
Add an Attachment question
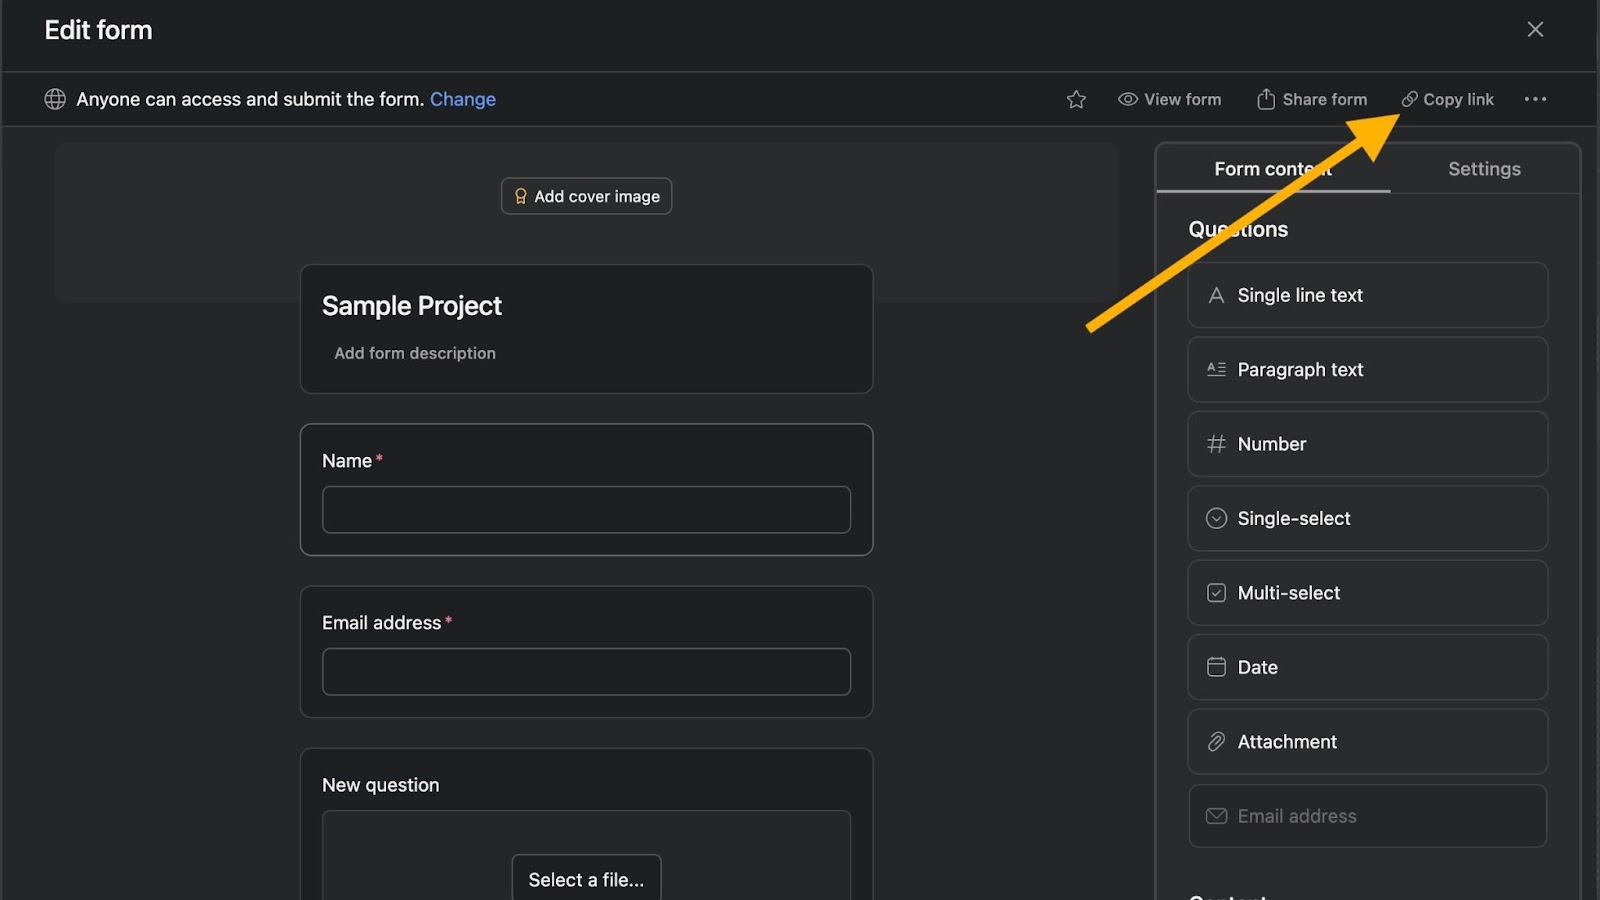(1367, 742)
